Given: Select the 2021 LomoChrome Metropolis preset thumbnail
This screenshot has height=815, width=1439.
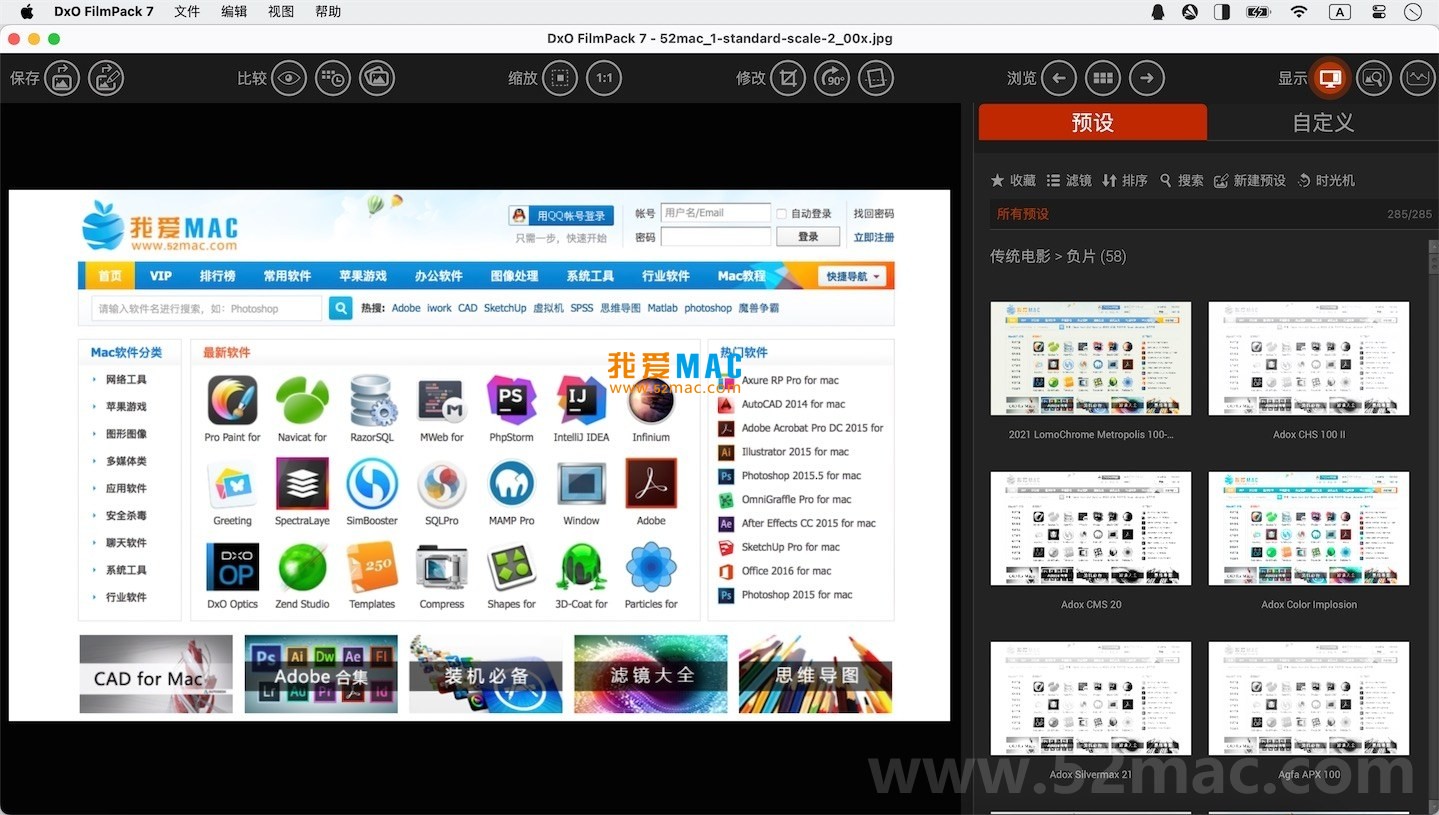Looking at the screenshot, I should pyautogui.click(x=1091, y=358).
